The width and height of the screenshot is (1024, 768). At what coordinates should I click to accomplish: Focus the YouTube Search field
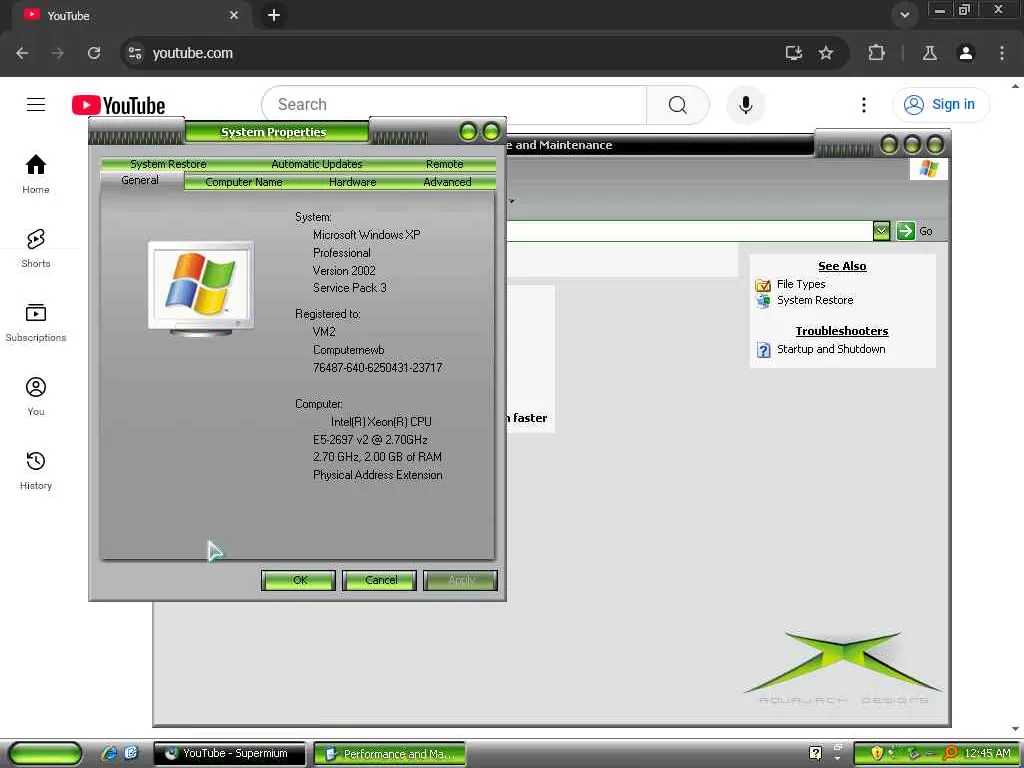tap(454, 104)
